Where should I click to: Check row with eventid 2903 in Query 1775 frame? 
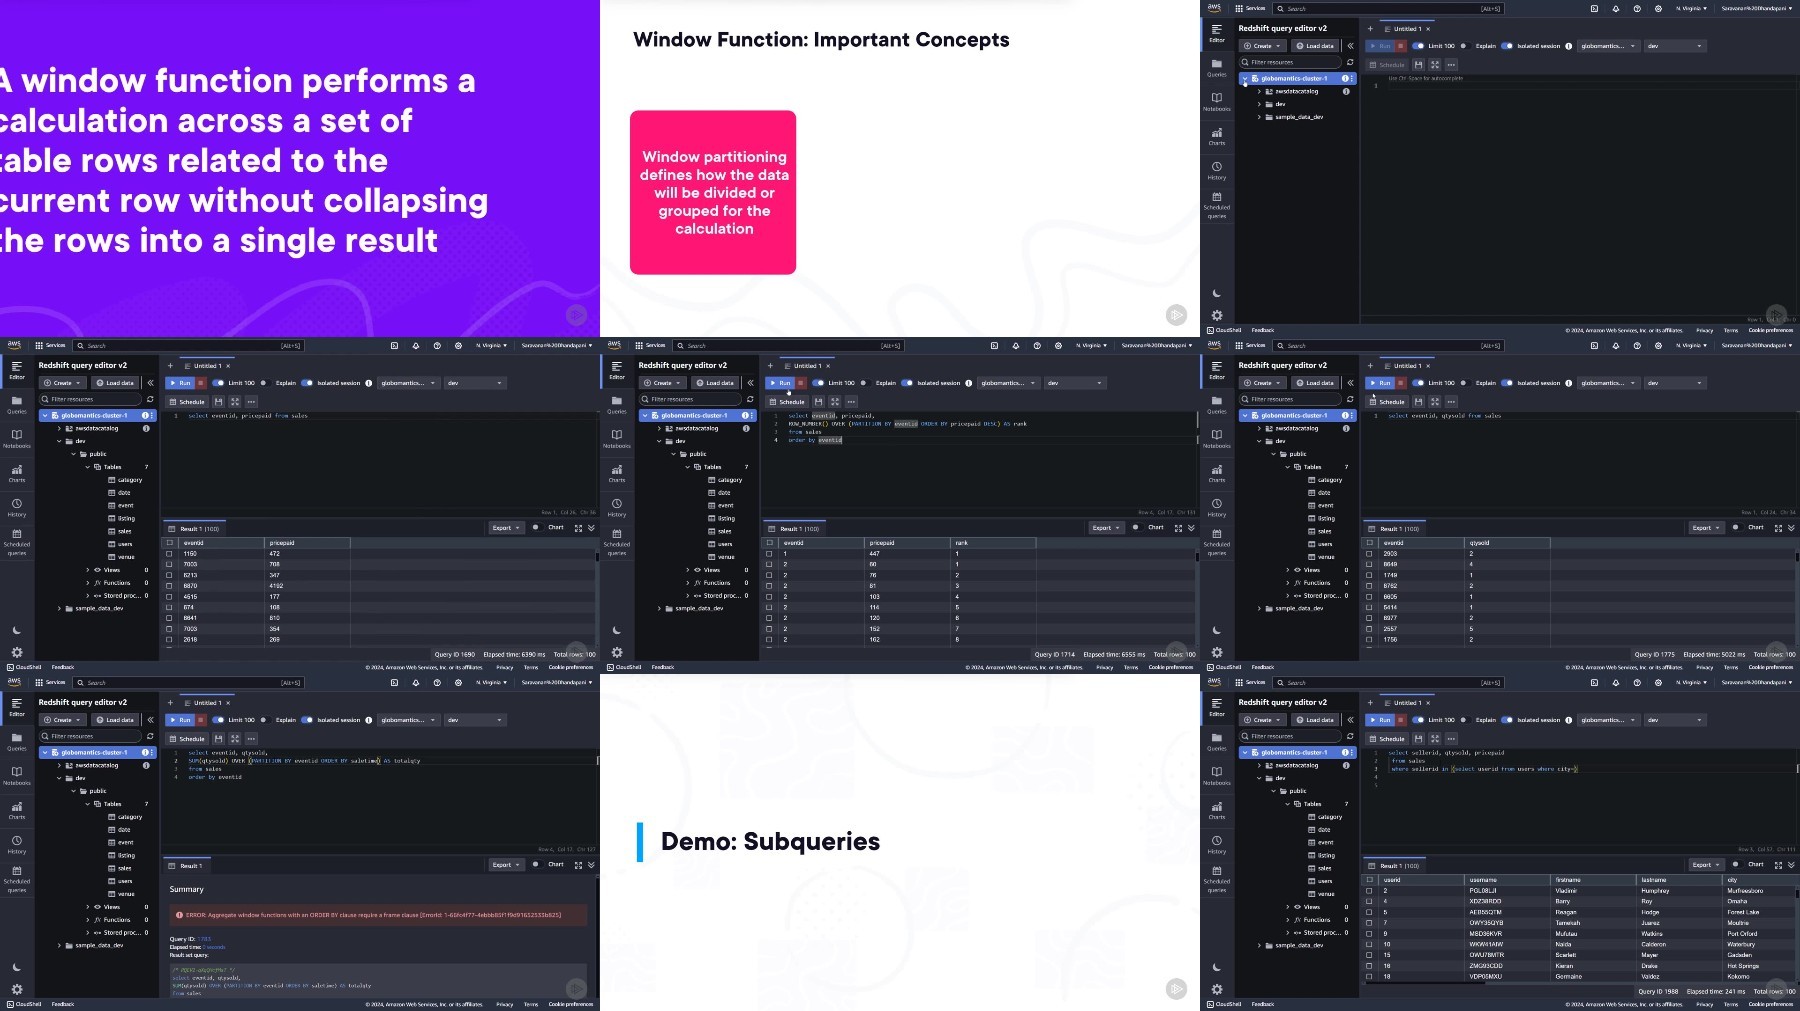(x=1370, y=553)
